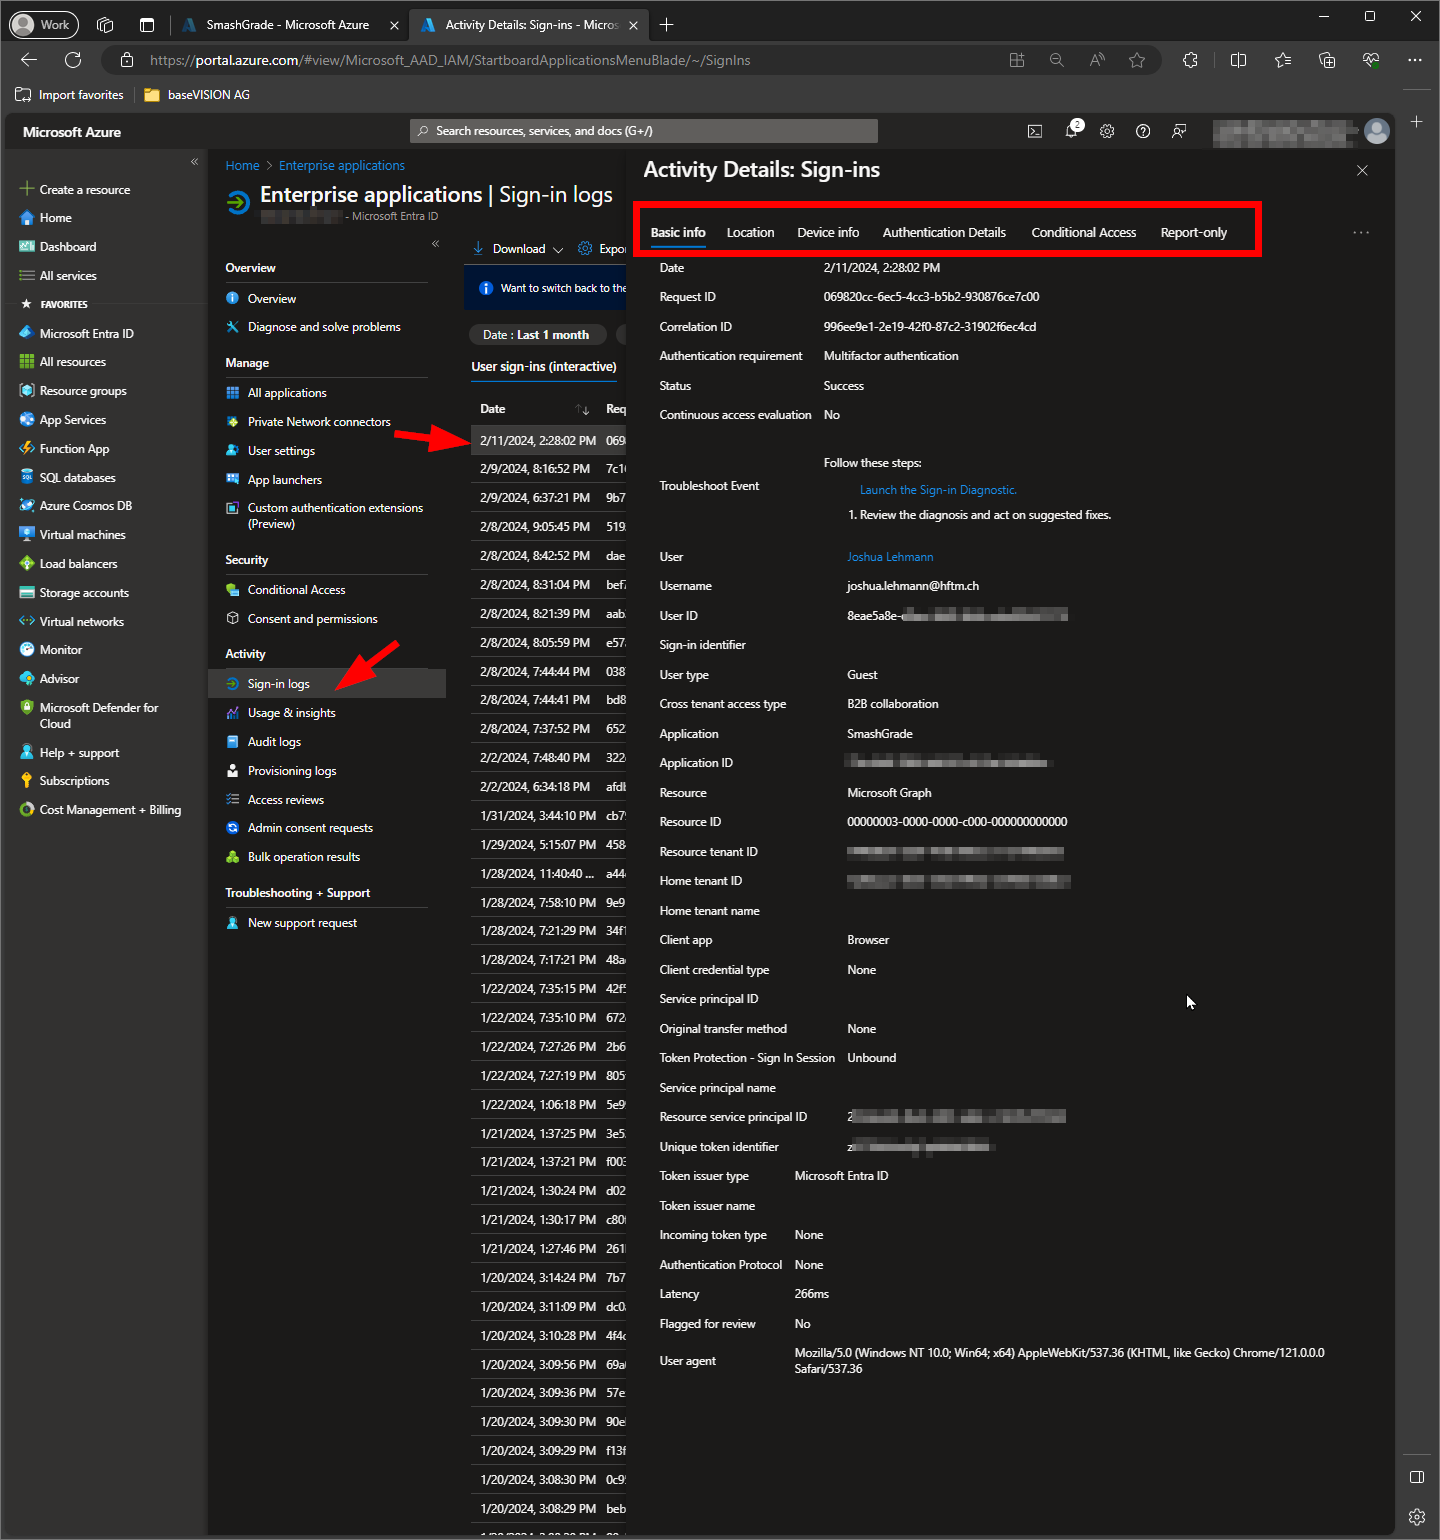The height and width of the screenshot is (1540, 1440).
Task: Open Monitor in the sidebar
Action: pos(50,650)
